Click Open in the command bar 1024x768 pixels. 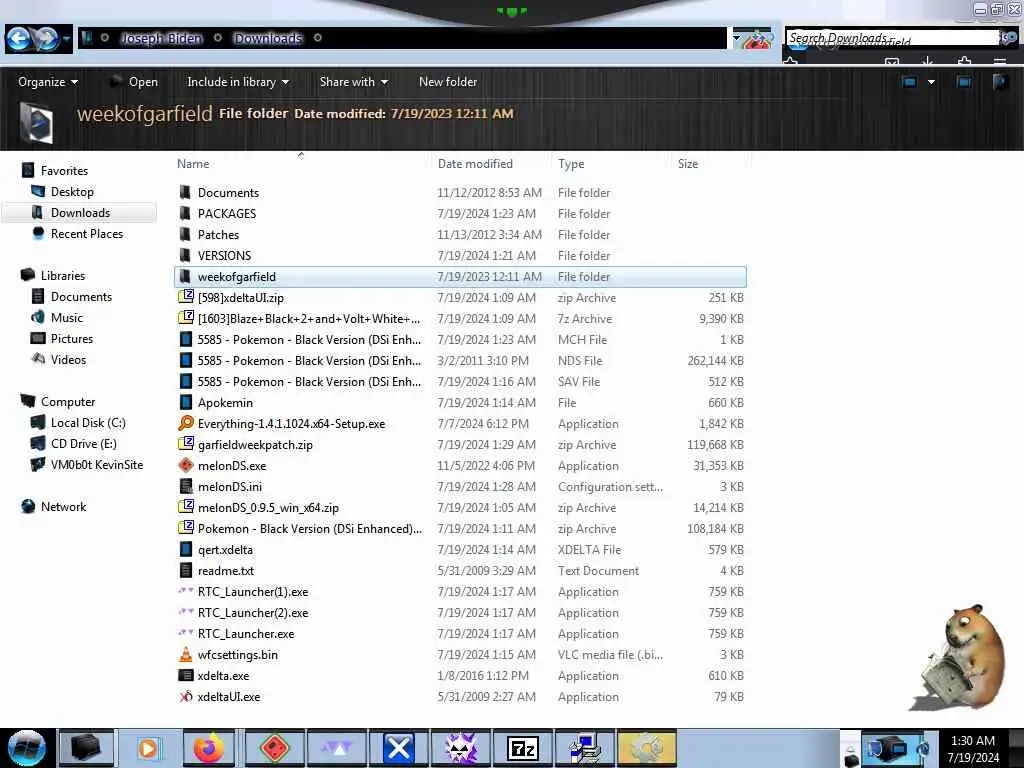pos(135,82)
